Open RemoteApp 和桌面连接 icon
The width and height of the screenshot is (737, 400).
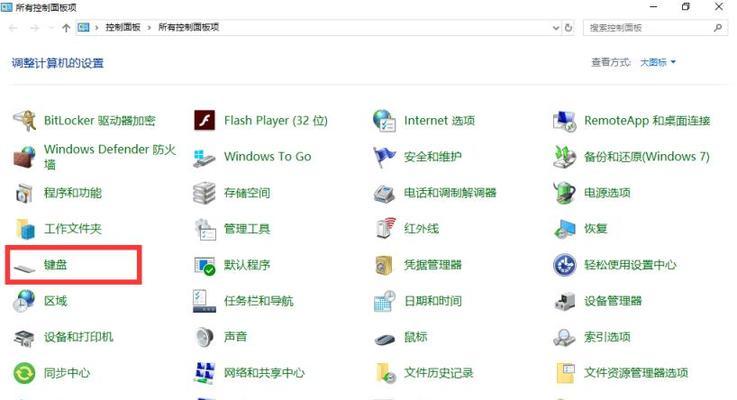[x=564, y=120]
